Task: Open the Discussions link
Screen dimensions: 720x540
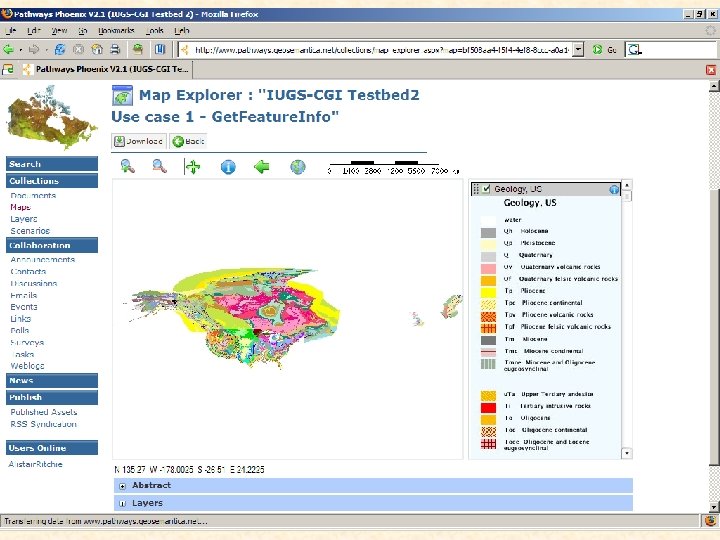Action: coord(34,283)
